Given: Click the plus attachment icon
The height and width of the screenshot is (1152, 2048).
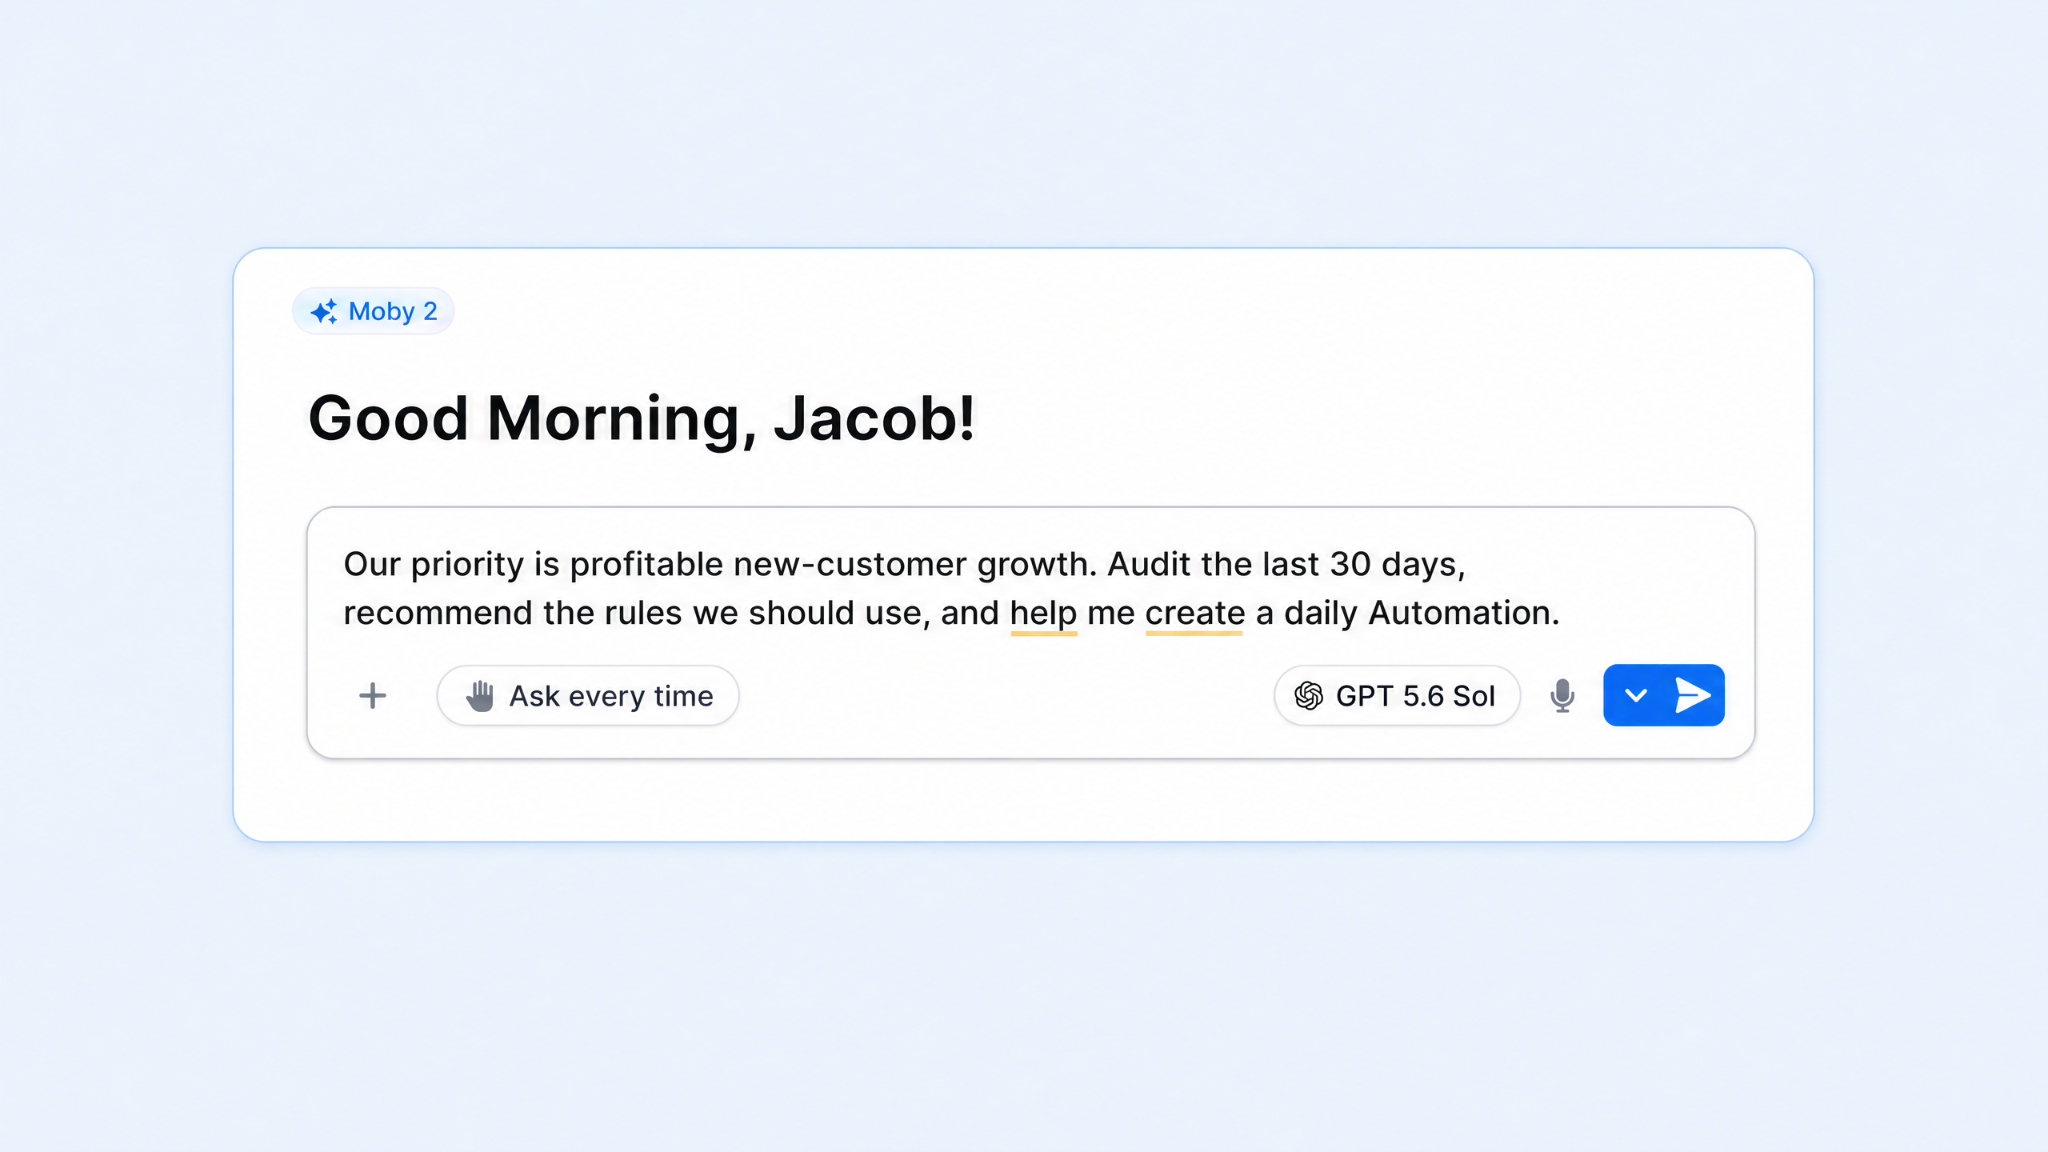Looking at the screenshot, I should coord(372,695).
